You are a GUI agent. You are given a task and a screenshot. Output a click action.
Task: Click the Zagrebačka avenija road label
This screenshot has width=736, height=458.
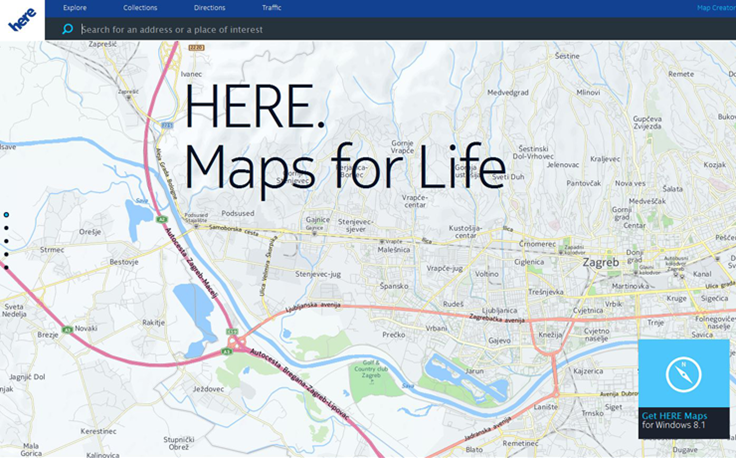[x=496, y=318]
